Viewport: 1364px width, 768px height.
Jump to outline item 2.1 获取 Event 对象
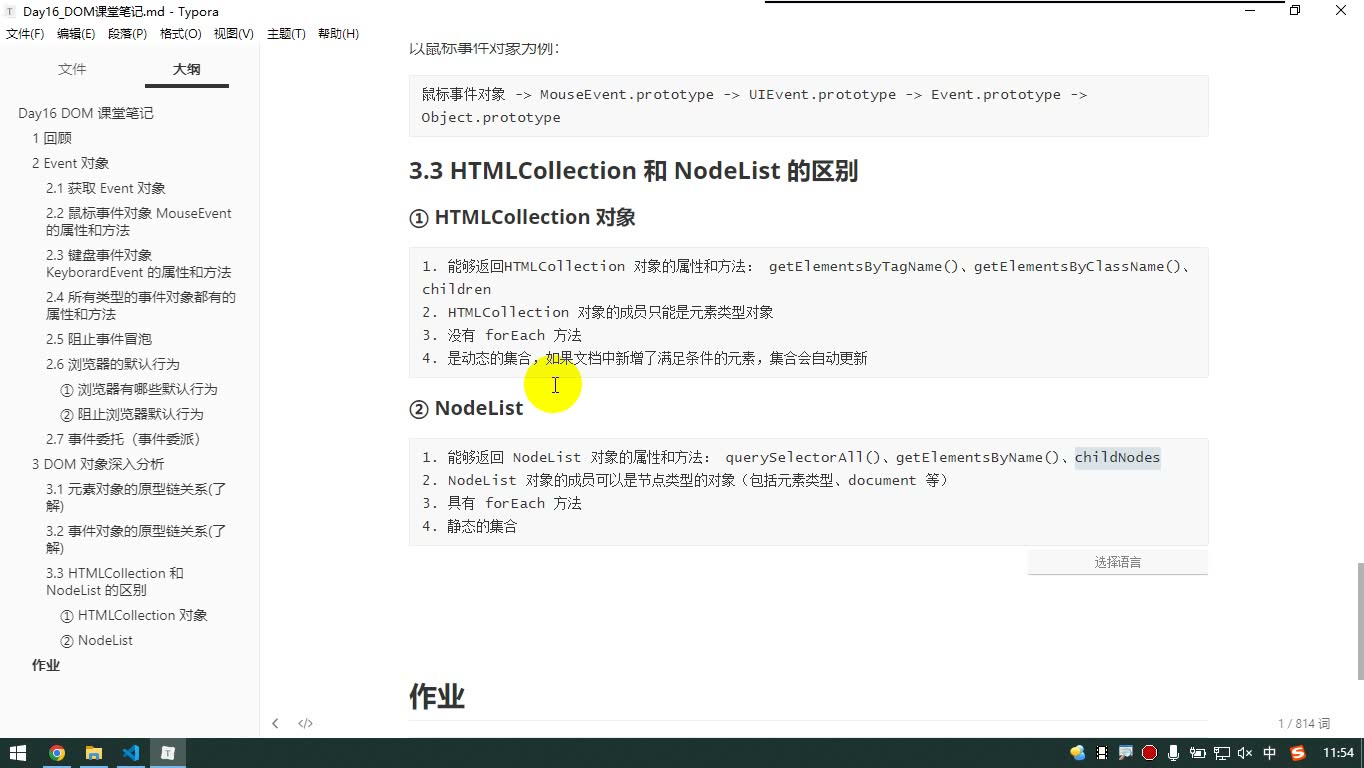pos(106,188)
